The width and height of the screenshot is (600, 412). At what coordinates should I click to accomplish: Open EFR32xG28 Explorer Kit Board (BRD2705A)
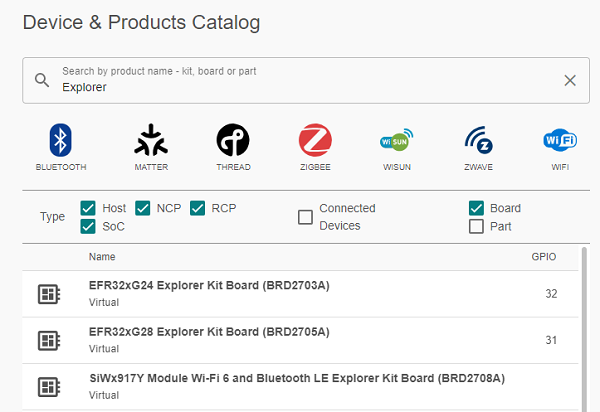209,332
